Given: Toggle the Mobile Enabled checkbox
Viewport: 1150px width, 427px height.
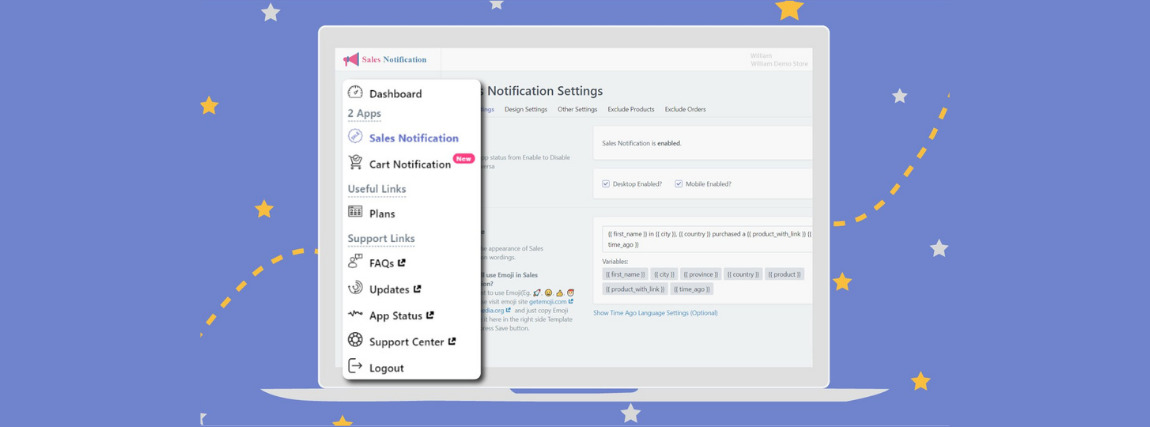Looking at the screenshot, I should [678, 184].
